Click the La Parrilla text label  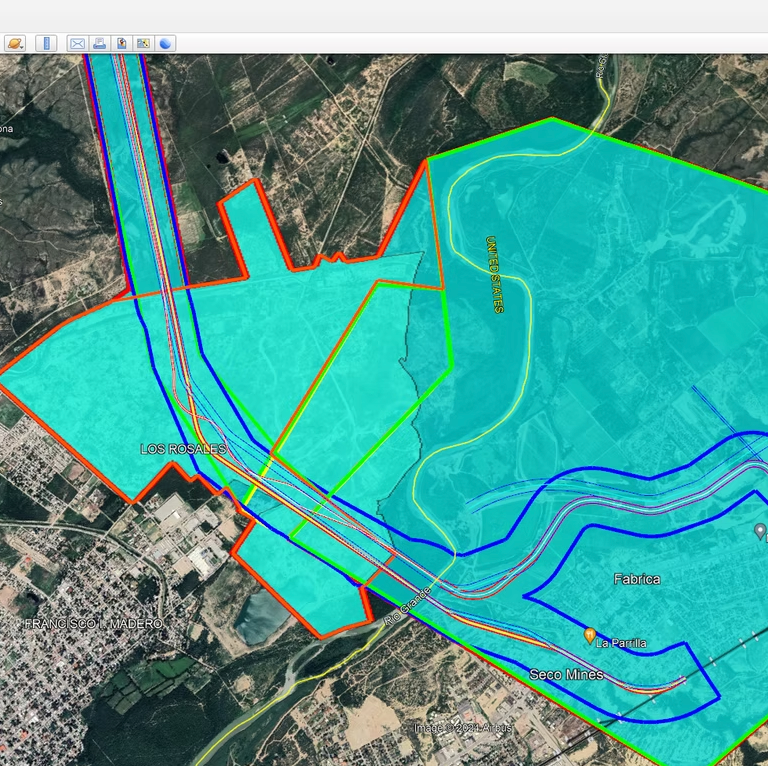click(621, 643)
